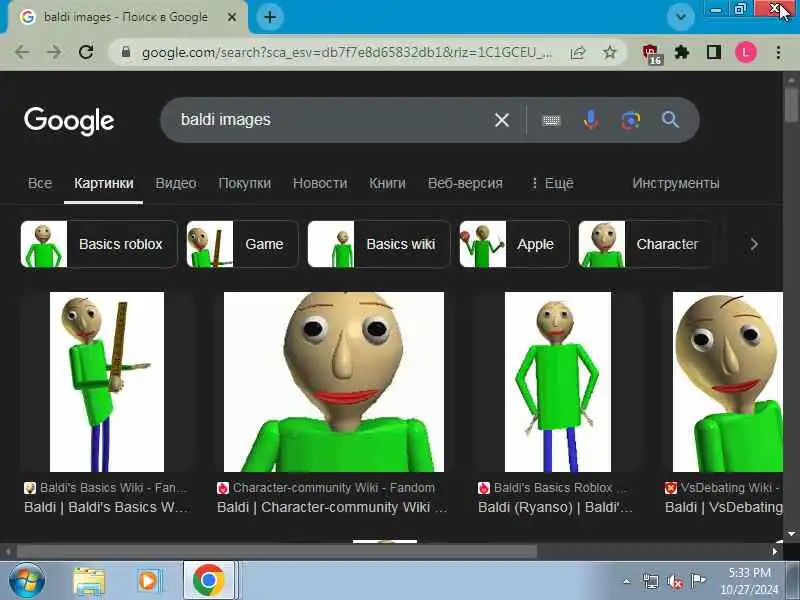The width and height of the screenshot is (800, 600).
Task: Switch to Книги tab
Action: [x=387, y=183]
